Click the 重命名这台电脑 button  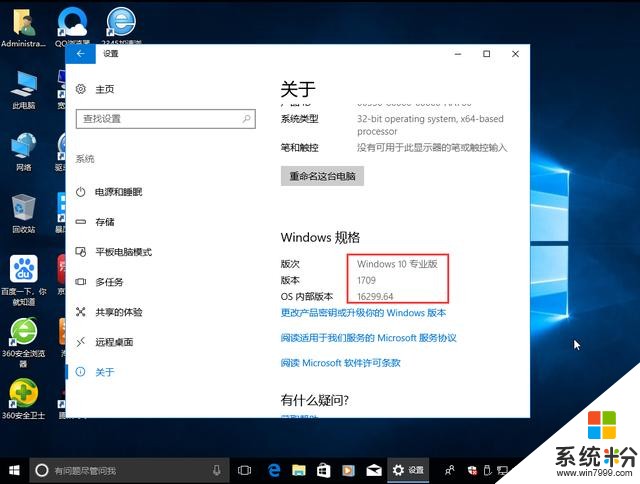pyautogui.click(x=322, y=176)
